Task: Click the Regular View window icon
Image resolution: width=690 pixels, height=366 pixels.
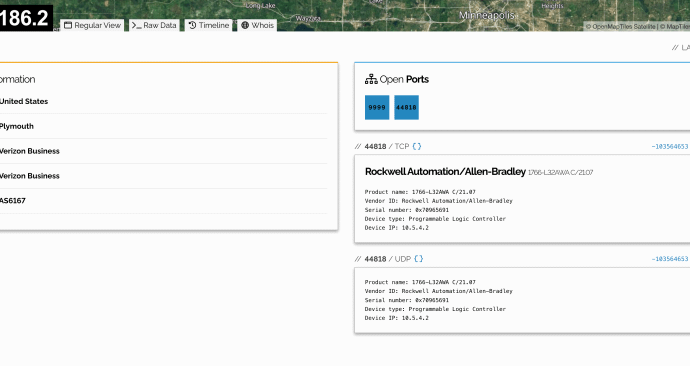Action: tap(68, 26)
